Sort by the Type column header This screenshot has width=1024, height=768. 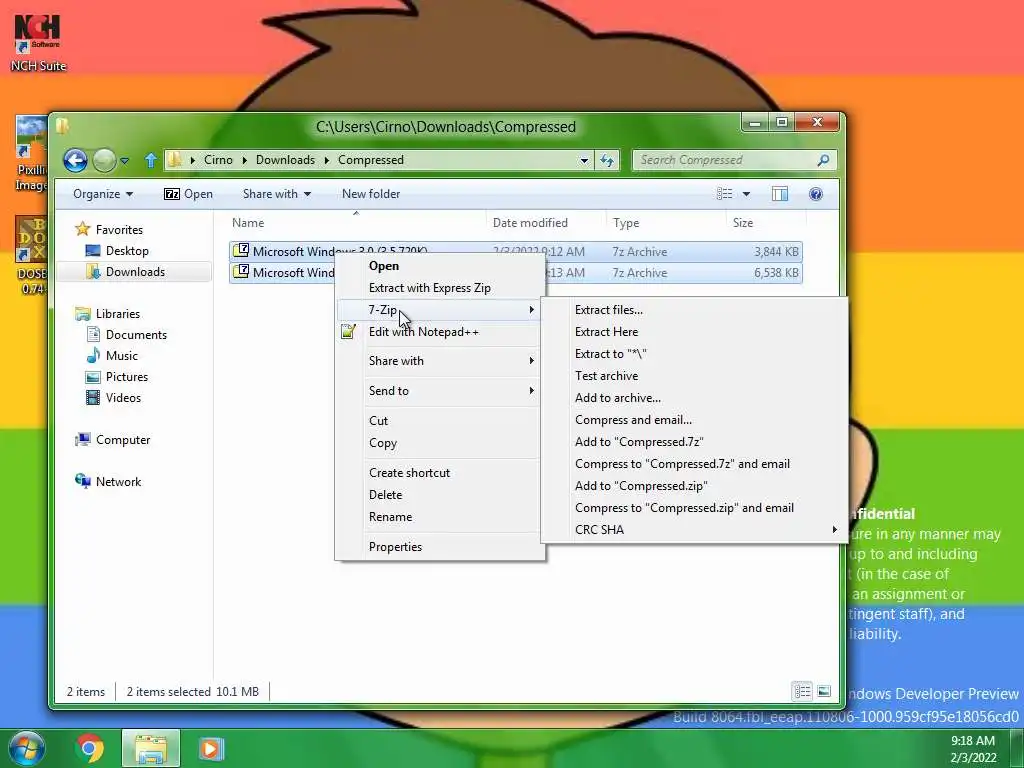[665, 223]
